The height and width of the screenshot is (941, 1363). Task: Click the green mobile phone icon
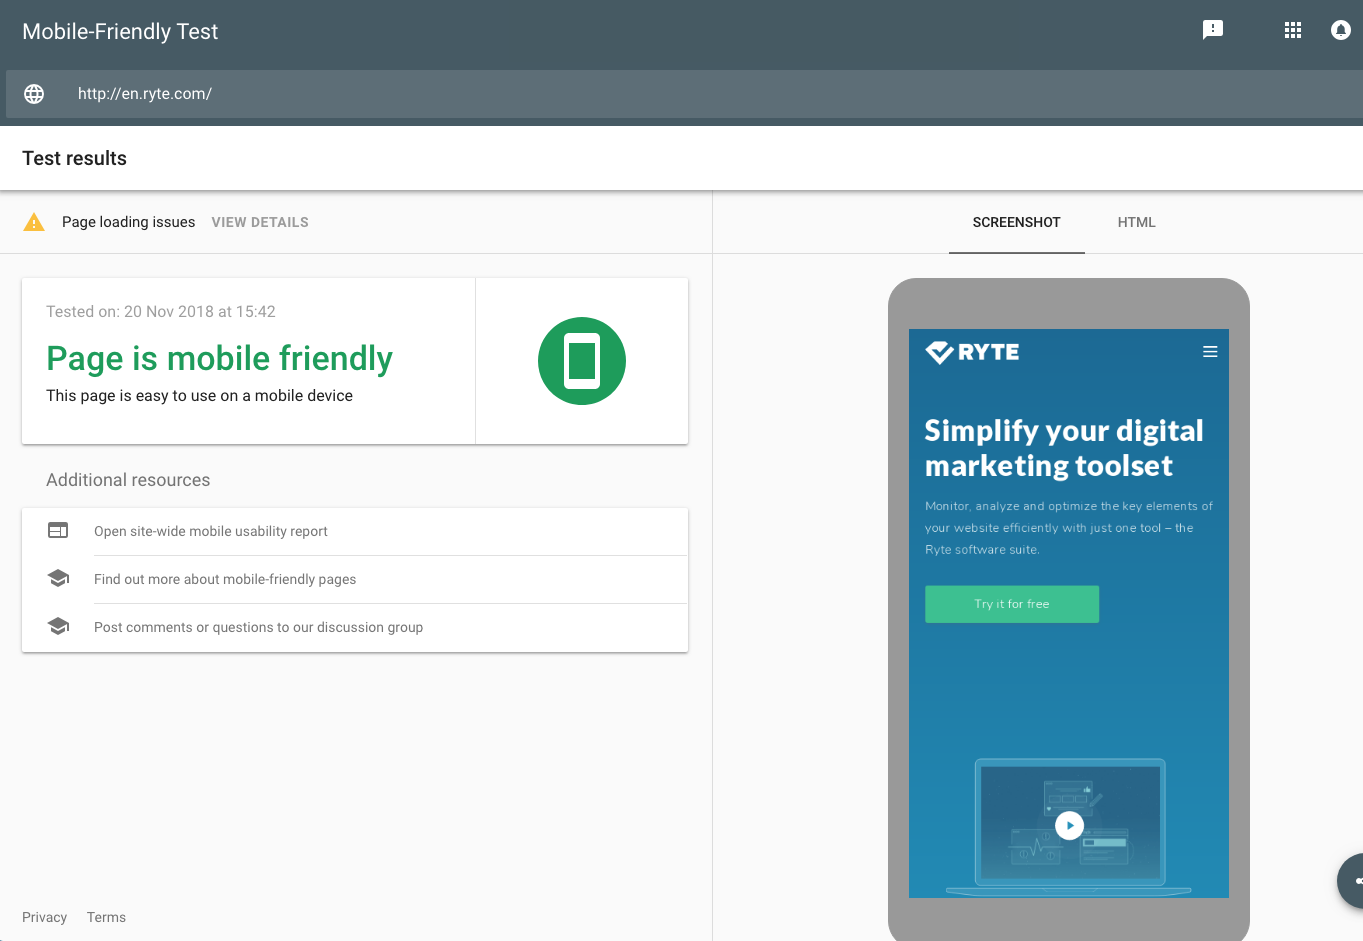pyautogui.click(x=582, y=361)
